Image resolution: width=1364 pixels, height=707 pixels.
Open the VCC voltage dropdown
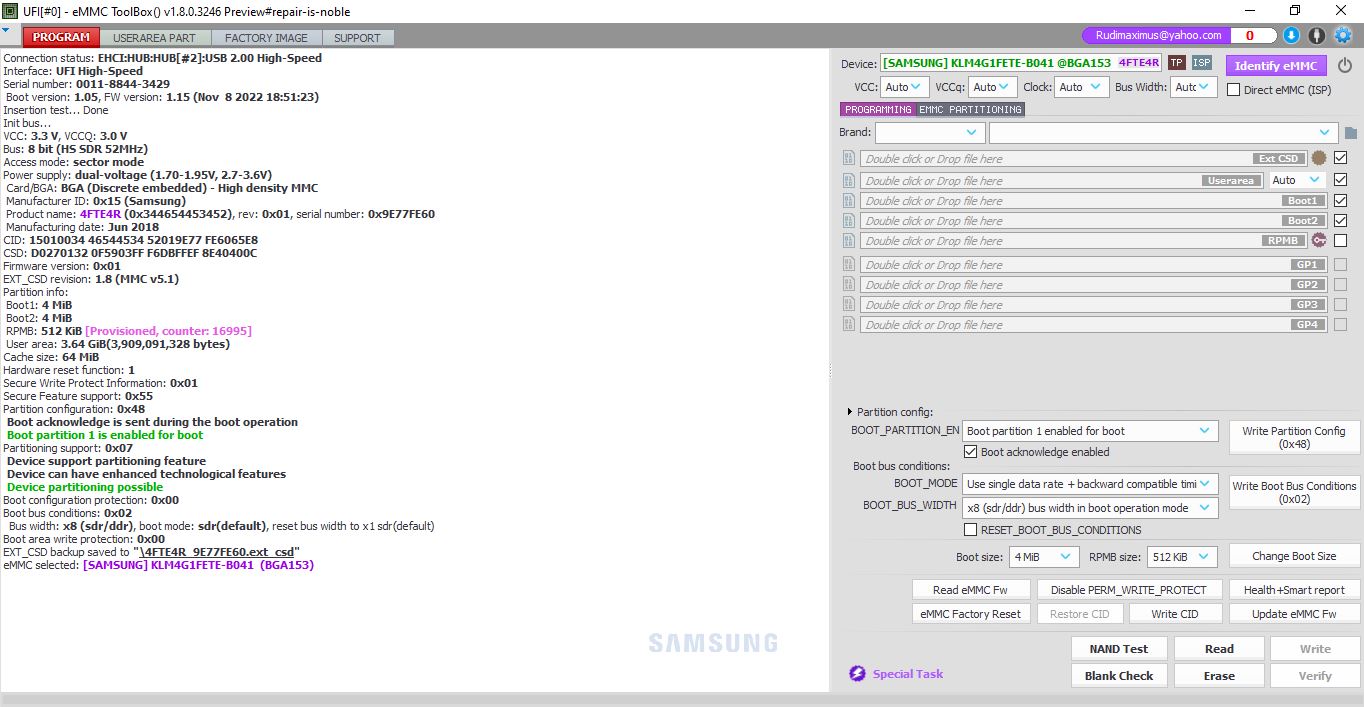(905, 87)
